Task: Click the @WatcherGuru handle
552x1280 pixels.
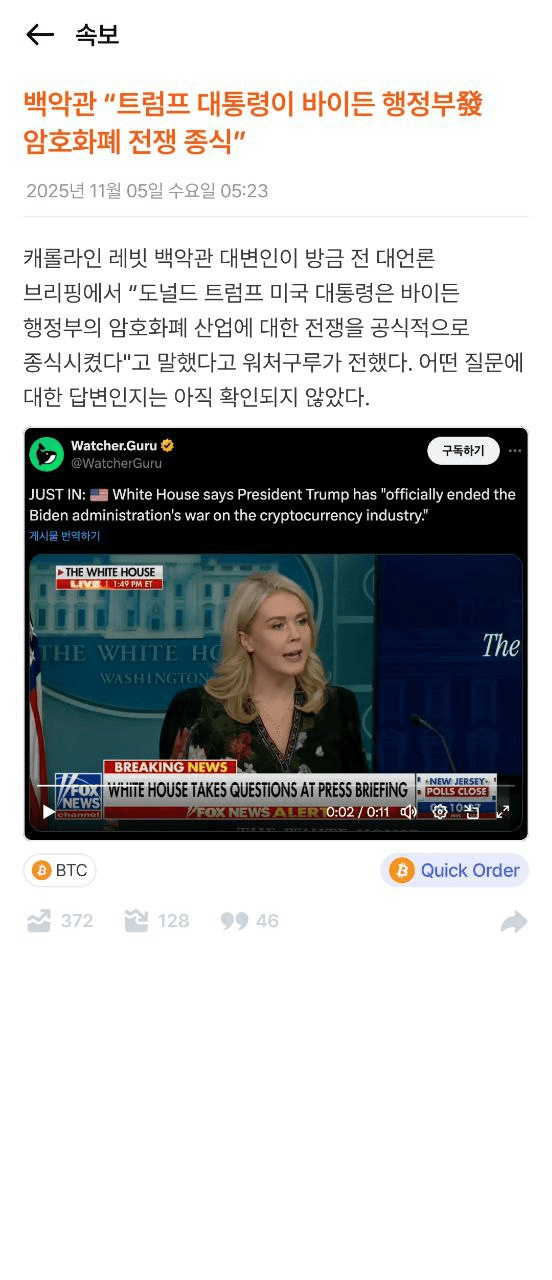Action: (x=116, y=463)
